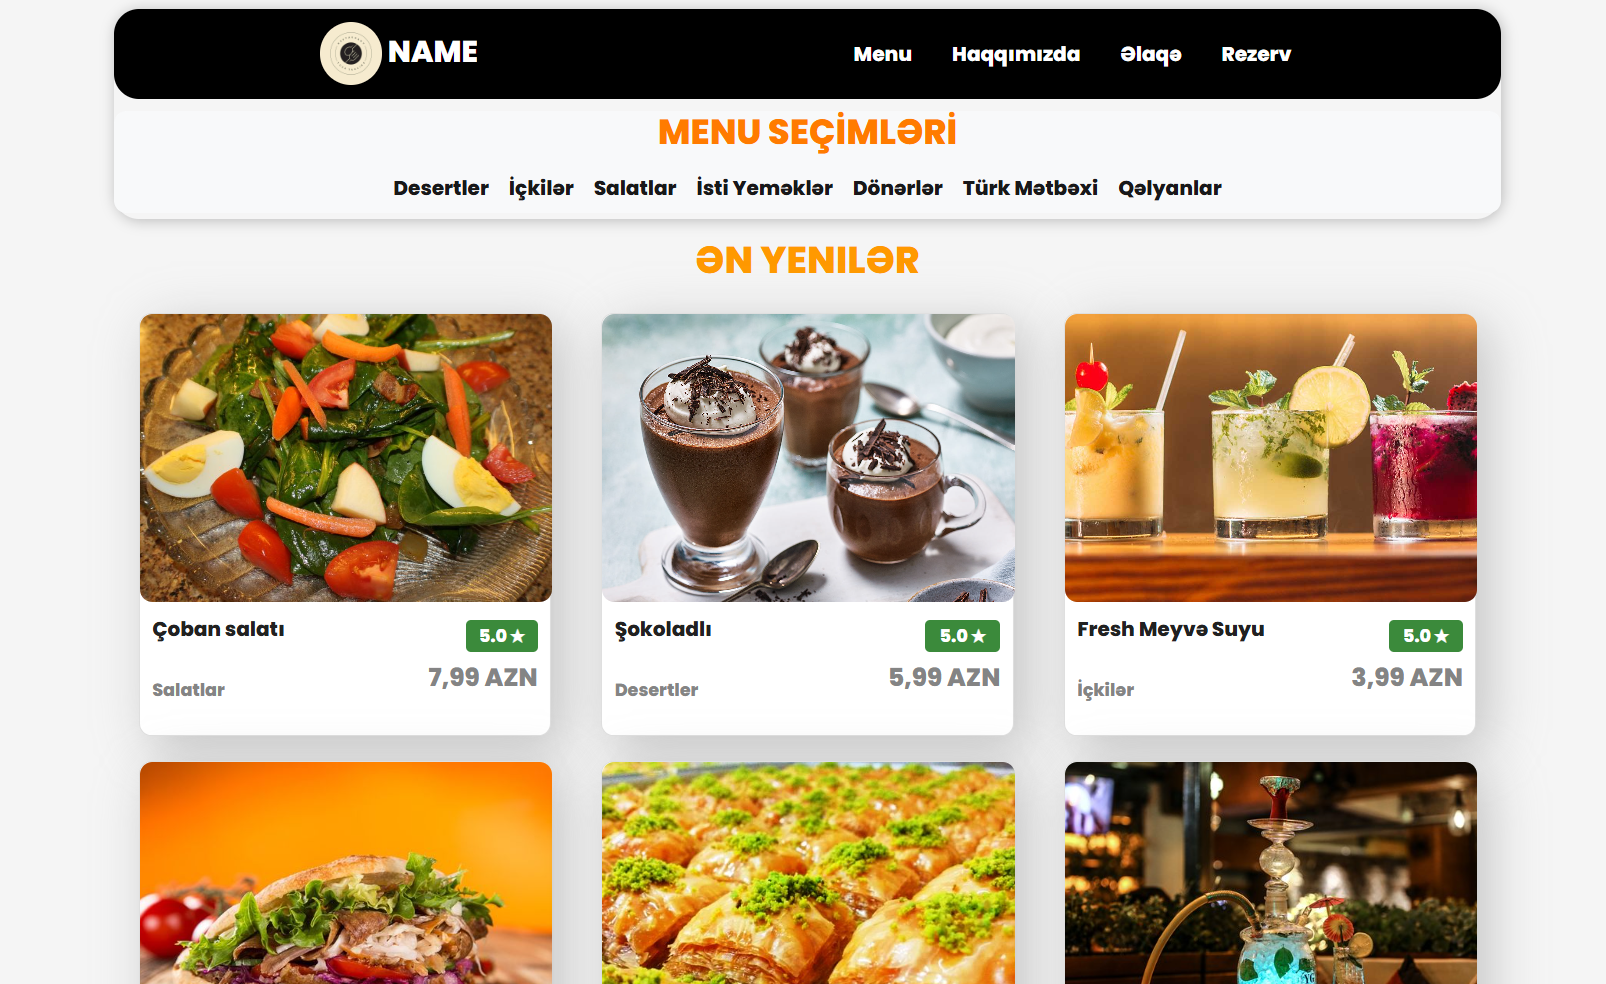View the Qəlyanlar category
The image size is (1606, 984).
1170,188
